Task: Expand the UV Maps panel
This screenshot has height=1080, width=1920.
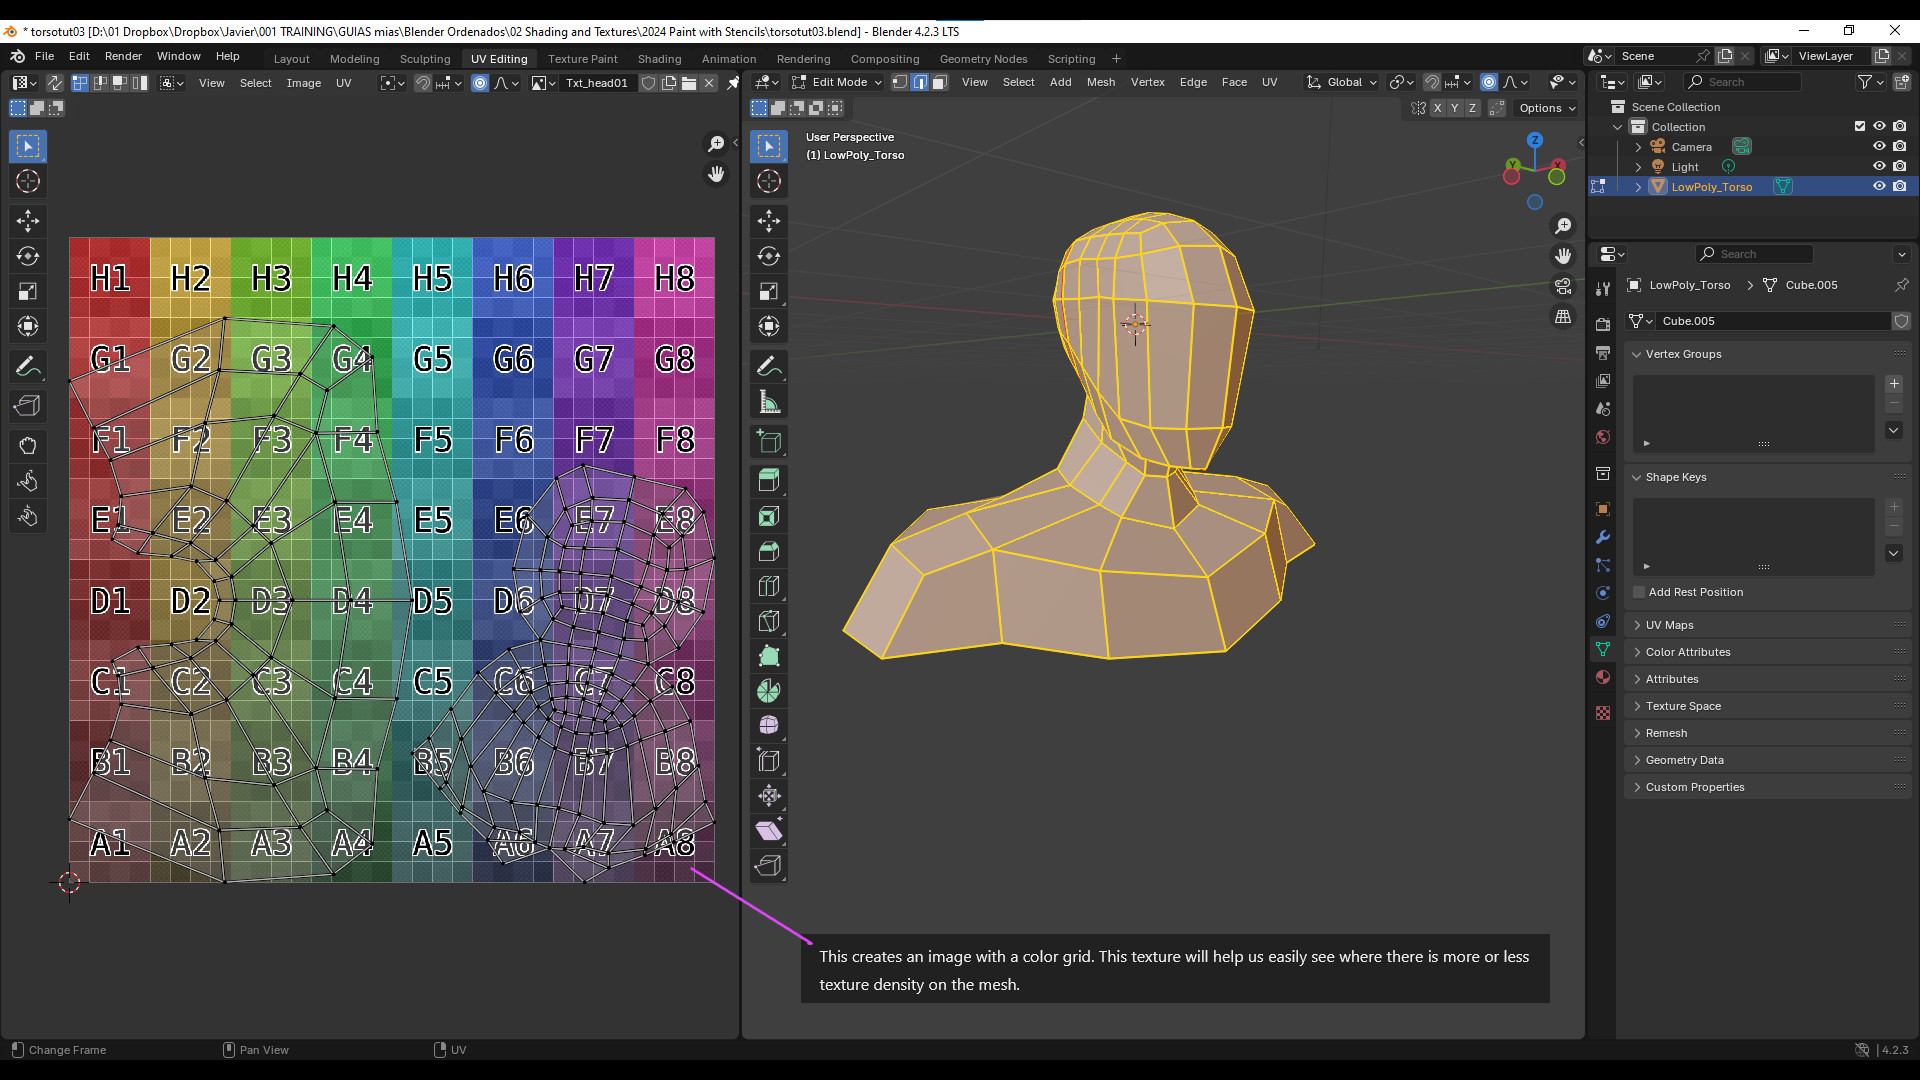Action: coord(1768,625)
